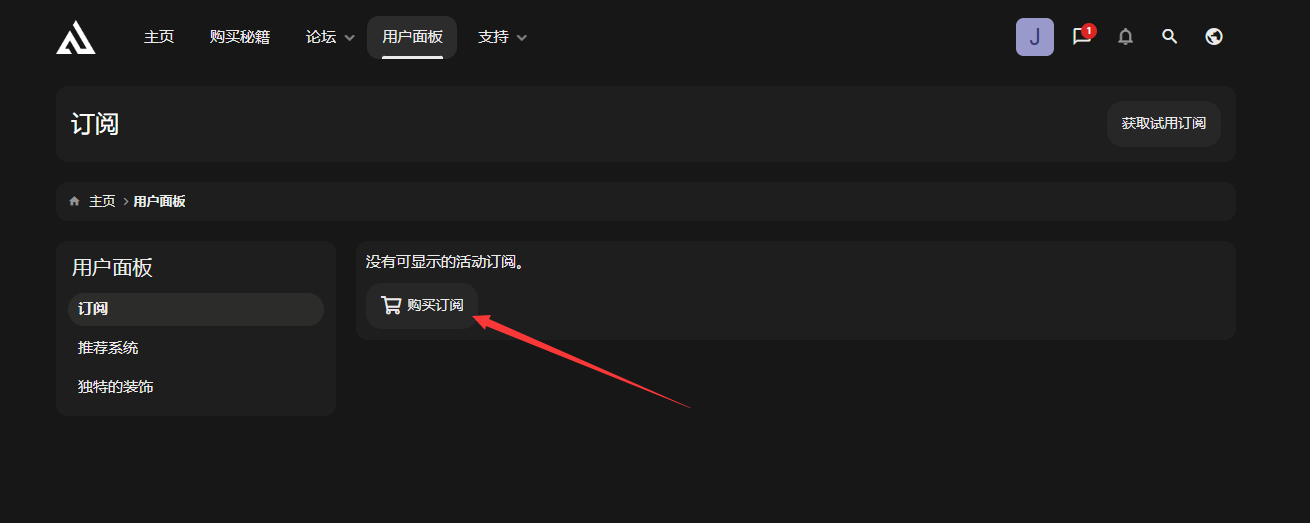Open the 购买秘籍 nav item
The image size is (1310, 523).
tap(240, 37)
